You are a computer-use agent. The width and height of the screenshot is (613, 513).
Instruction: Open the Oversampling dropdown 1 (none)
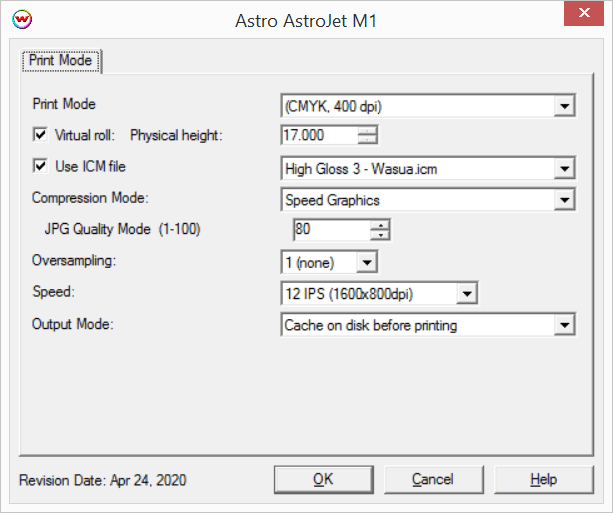point(329,262)
